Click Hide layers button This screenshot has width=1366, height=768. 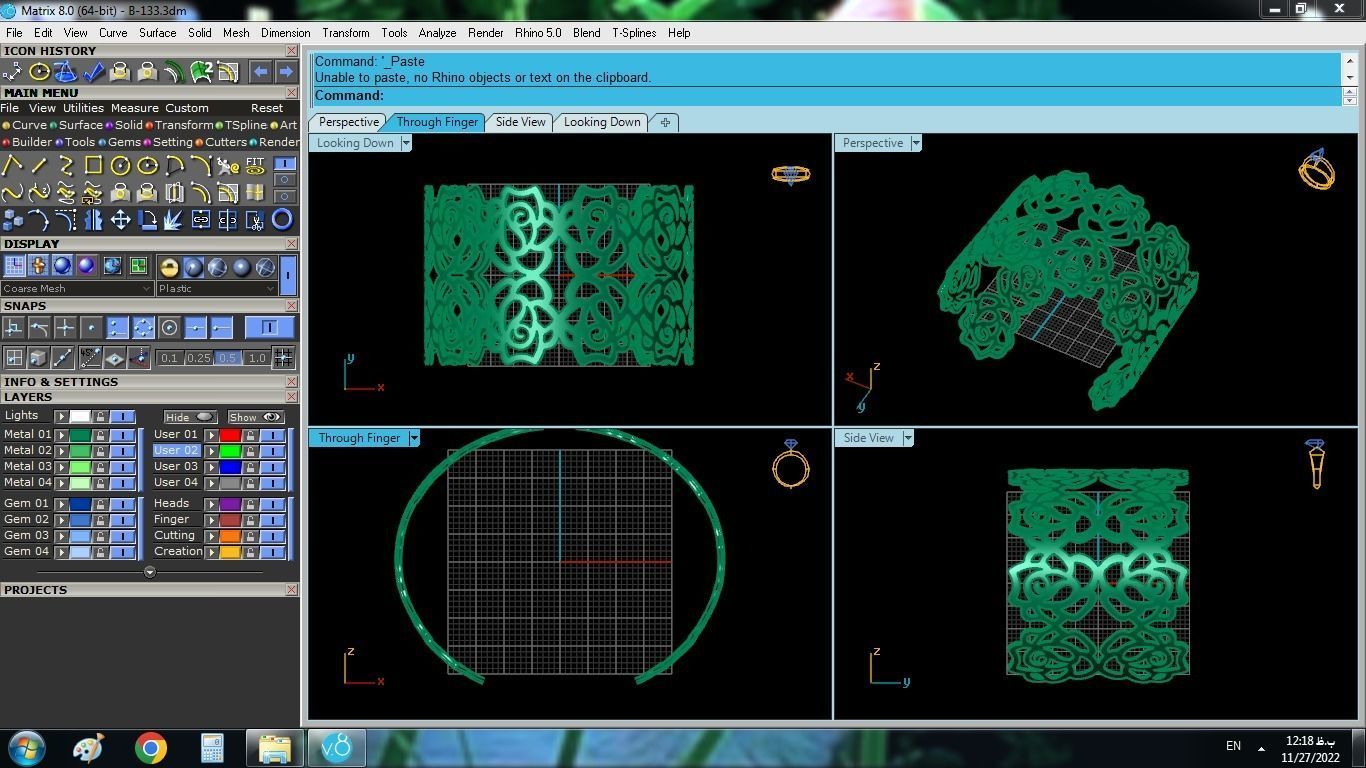[x=190, y=417]
